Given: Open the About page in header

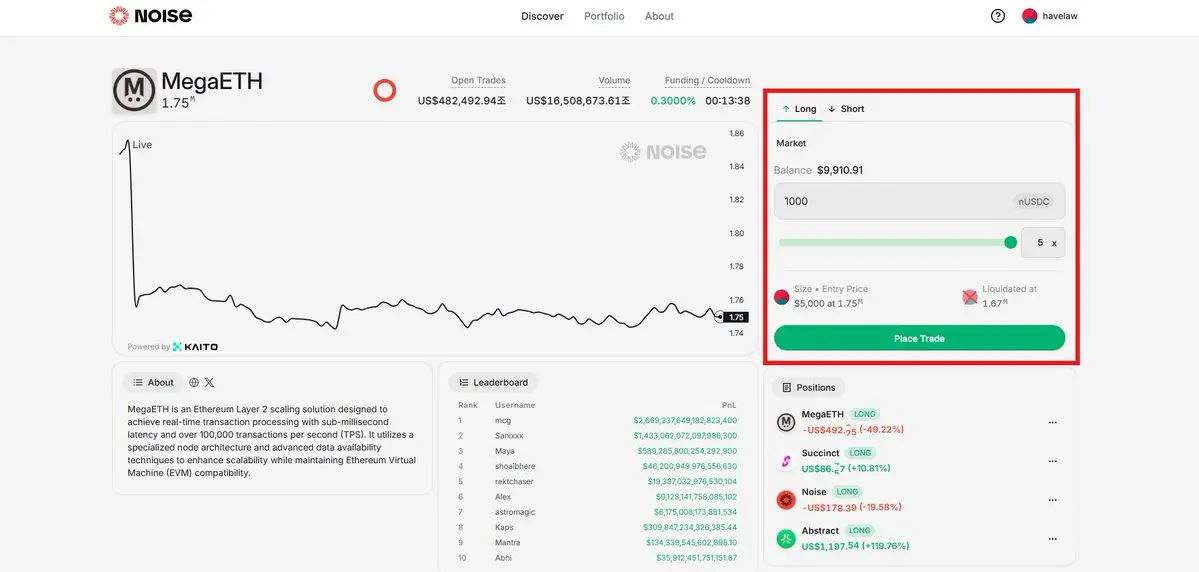Looking at the screenshot, I should (659, 16).
